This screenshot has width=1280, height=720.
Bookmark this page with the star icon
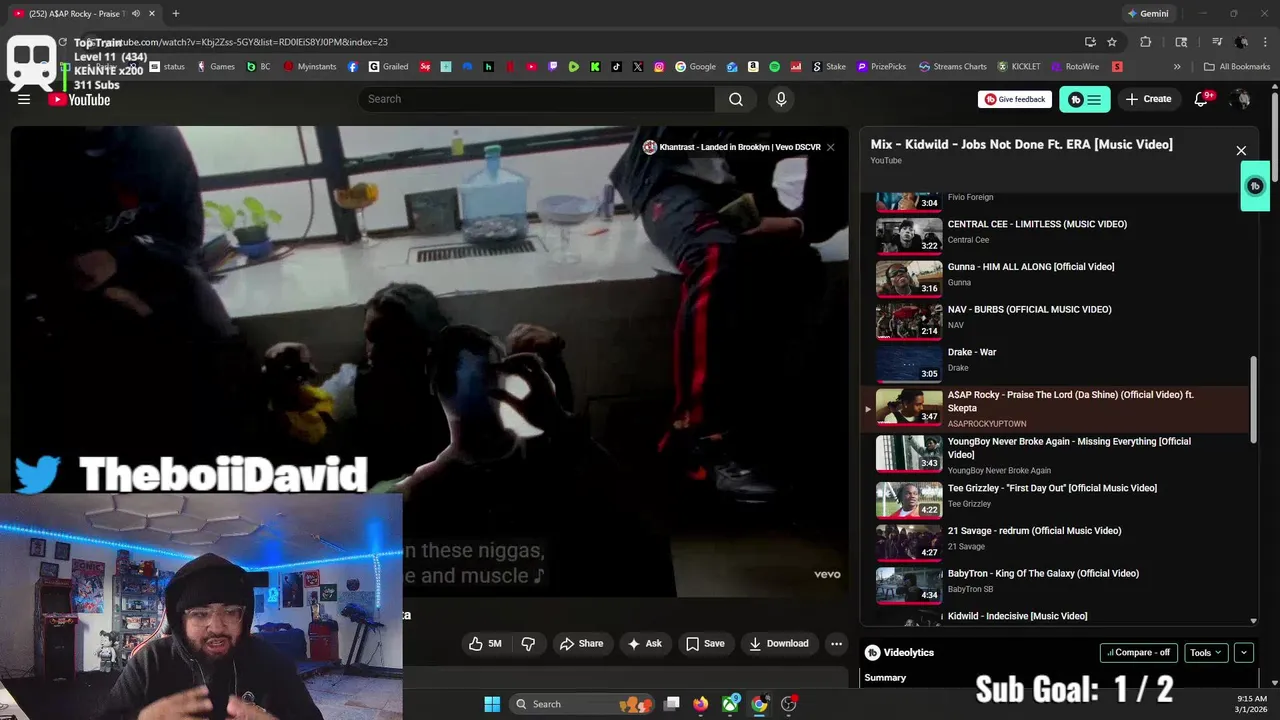1112,42
